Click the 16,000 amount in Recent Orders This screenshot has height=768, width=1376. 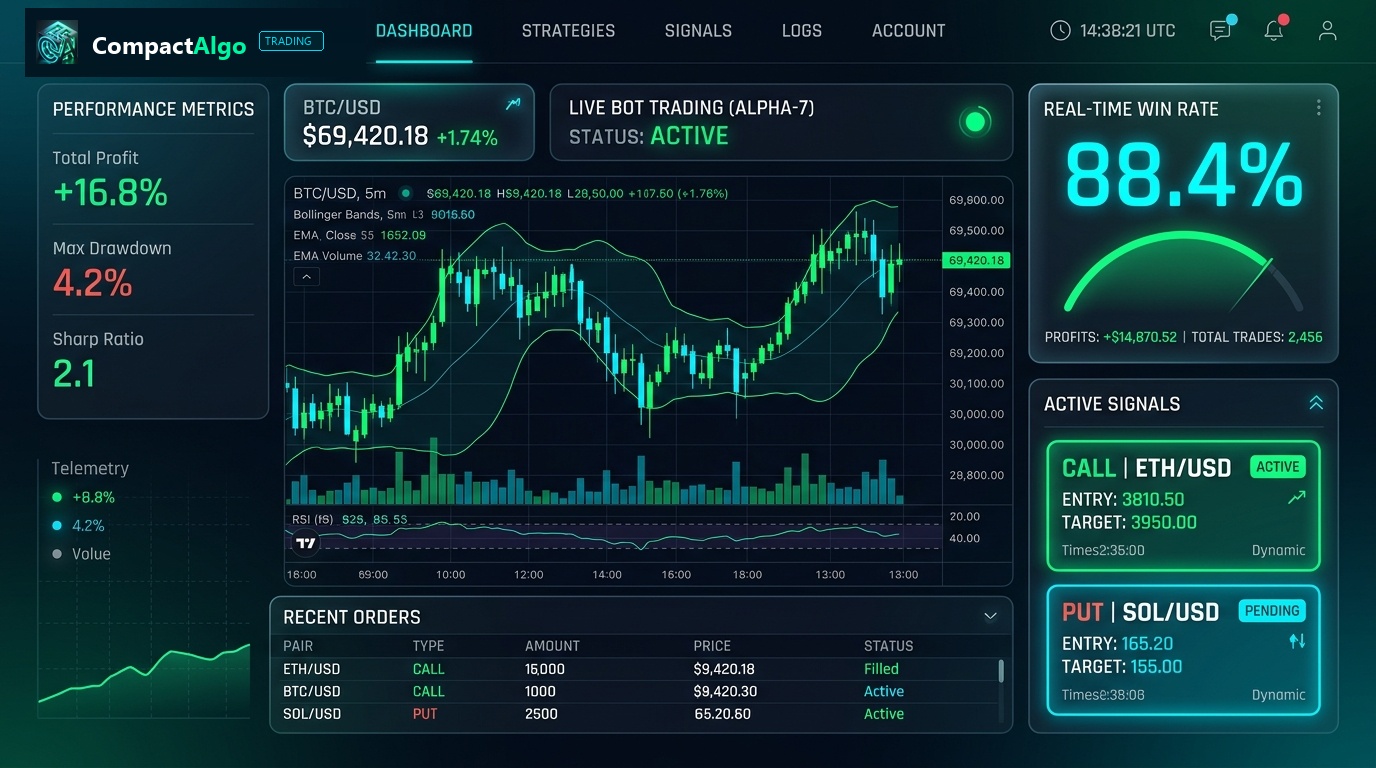545,669
